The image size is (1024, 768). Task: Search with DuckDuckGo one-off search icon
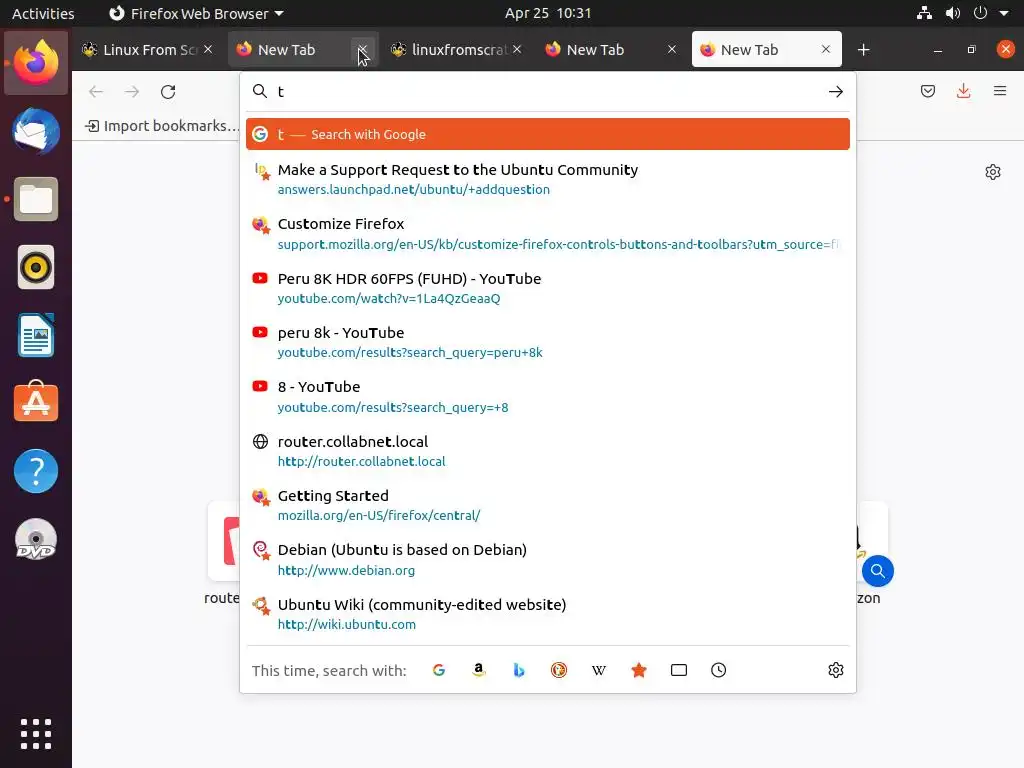click(559, 670)
